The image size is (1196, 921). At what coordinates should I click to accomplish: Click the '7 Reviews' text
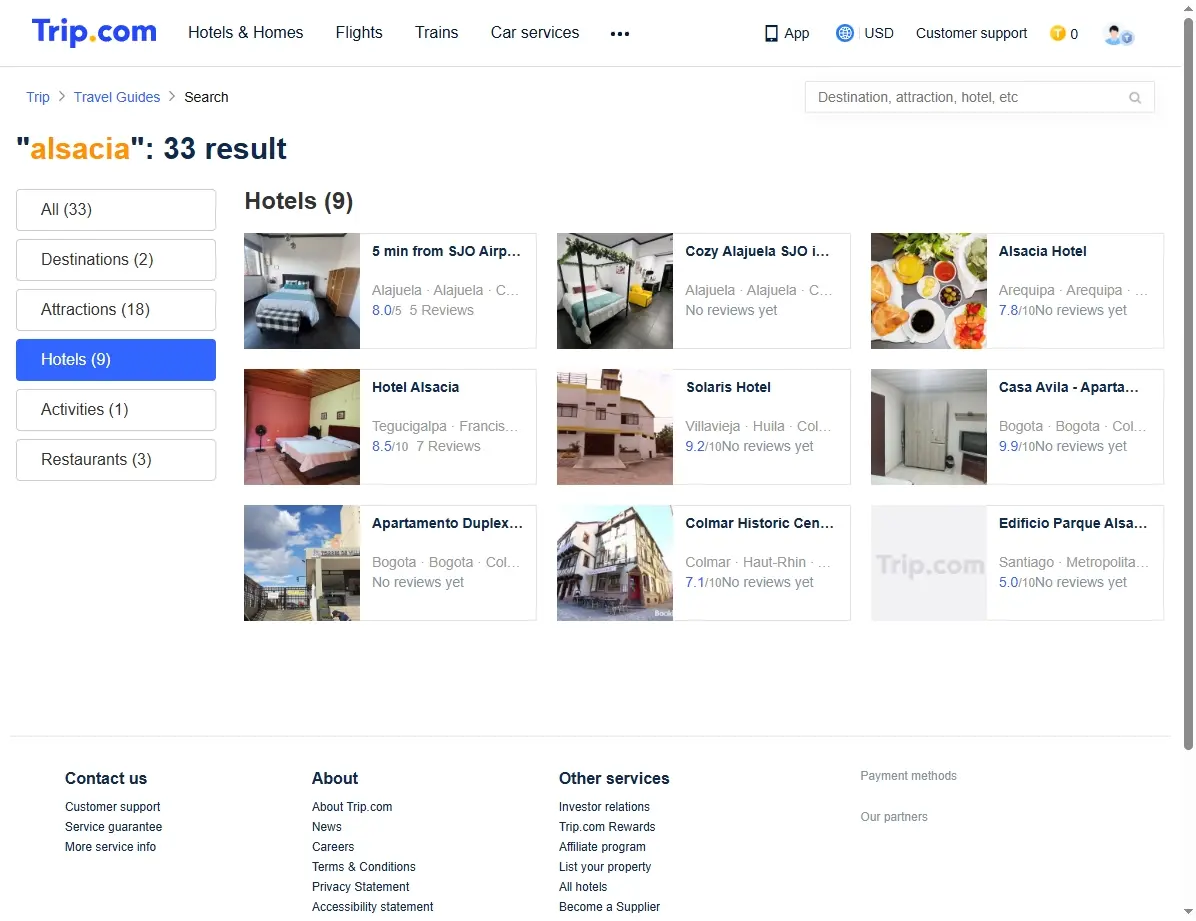coord(448,446)
